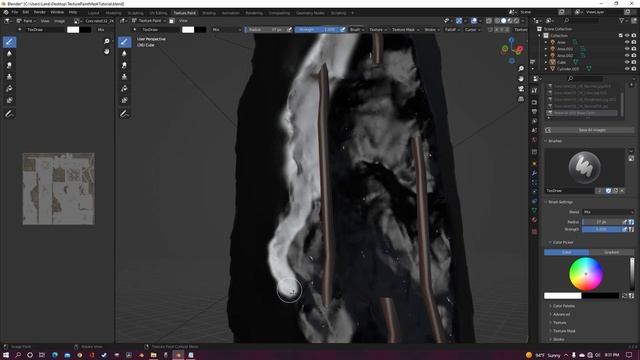640x360 pixels.
Task: Switch to the Shading workspace tab
Action: pos(209,13)
